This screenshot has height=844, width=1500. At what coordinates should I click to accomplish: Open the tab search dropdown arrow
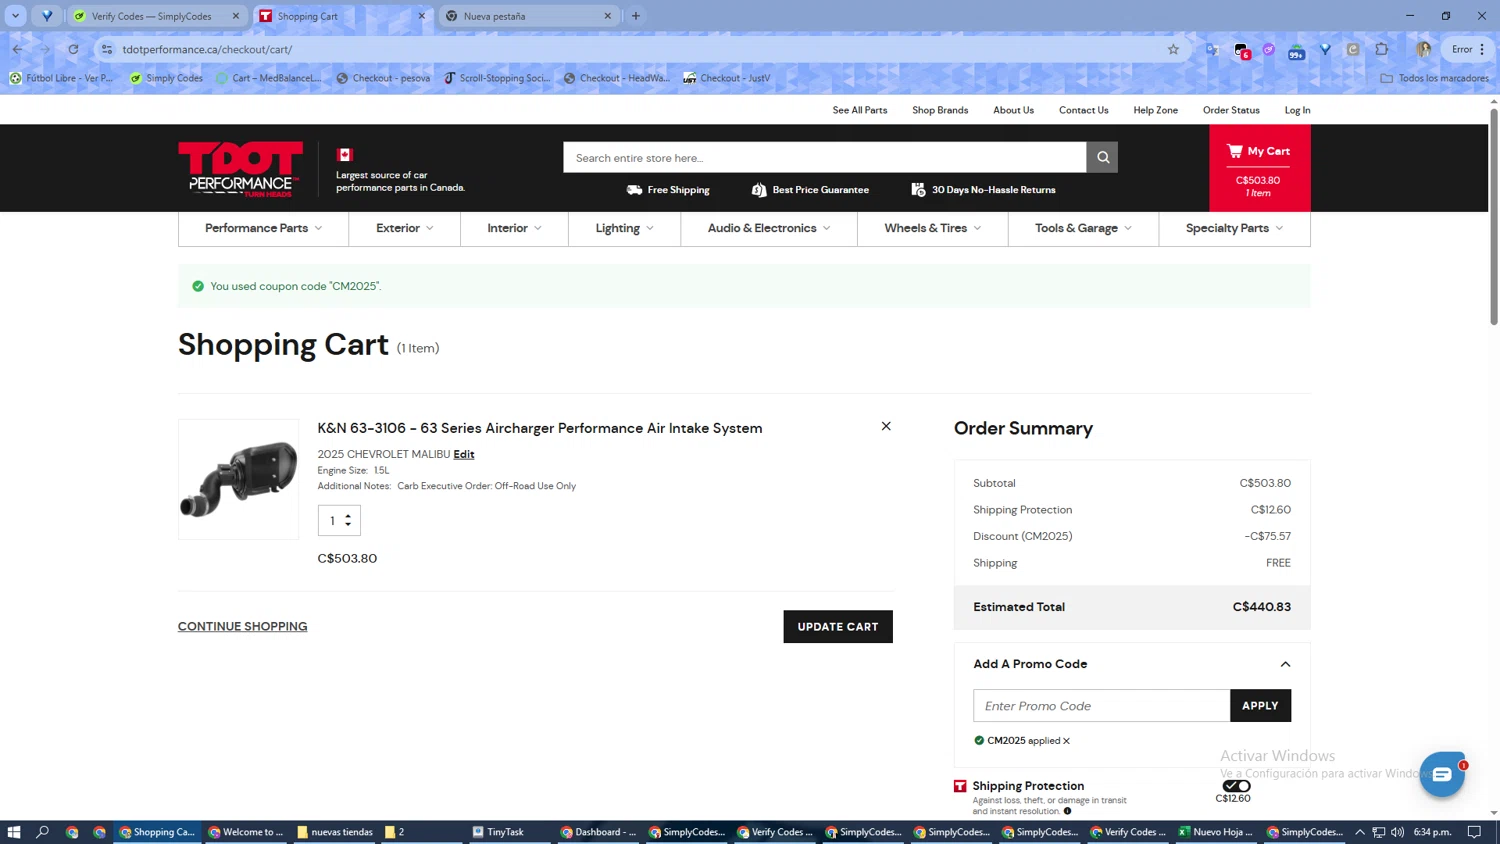tap(15, 16)
